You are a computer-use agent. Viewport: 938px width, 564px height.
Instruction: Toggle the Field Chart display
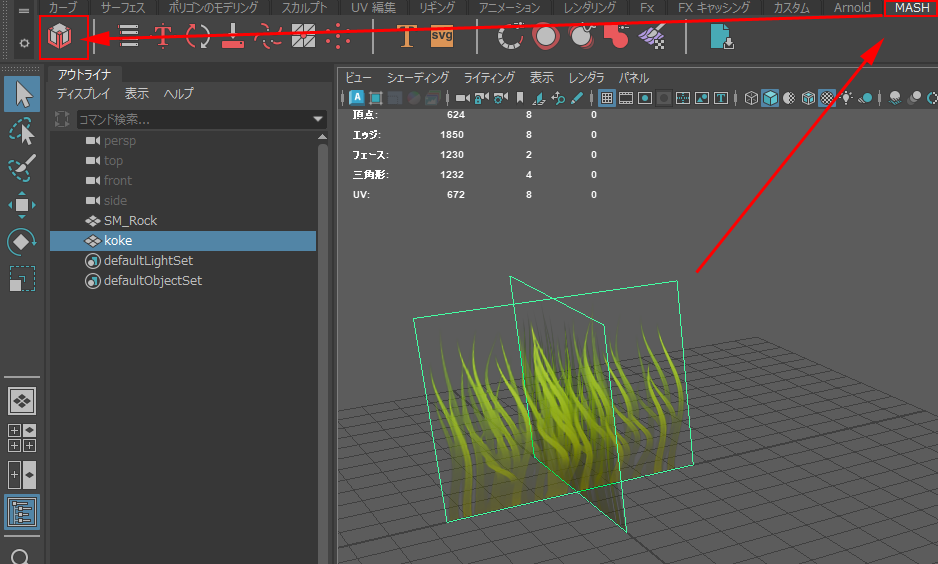click(683, 97)
